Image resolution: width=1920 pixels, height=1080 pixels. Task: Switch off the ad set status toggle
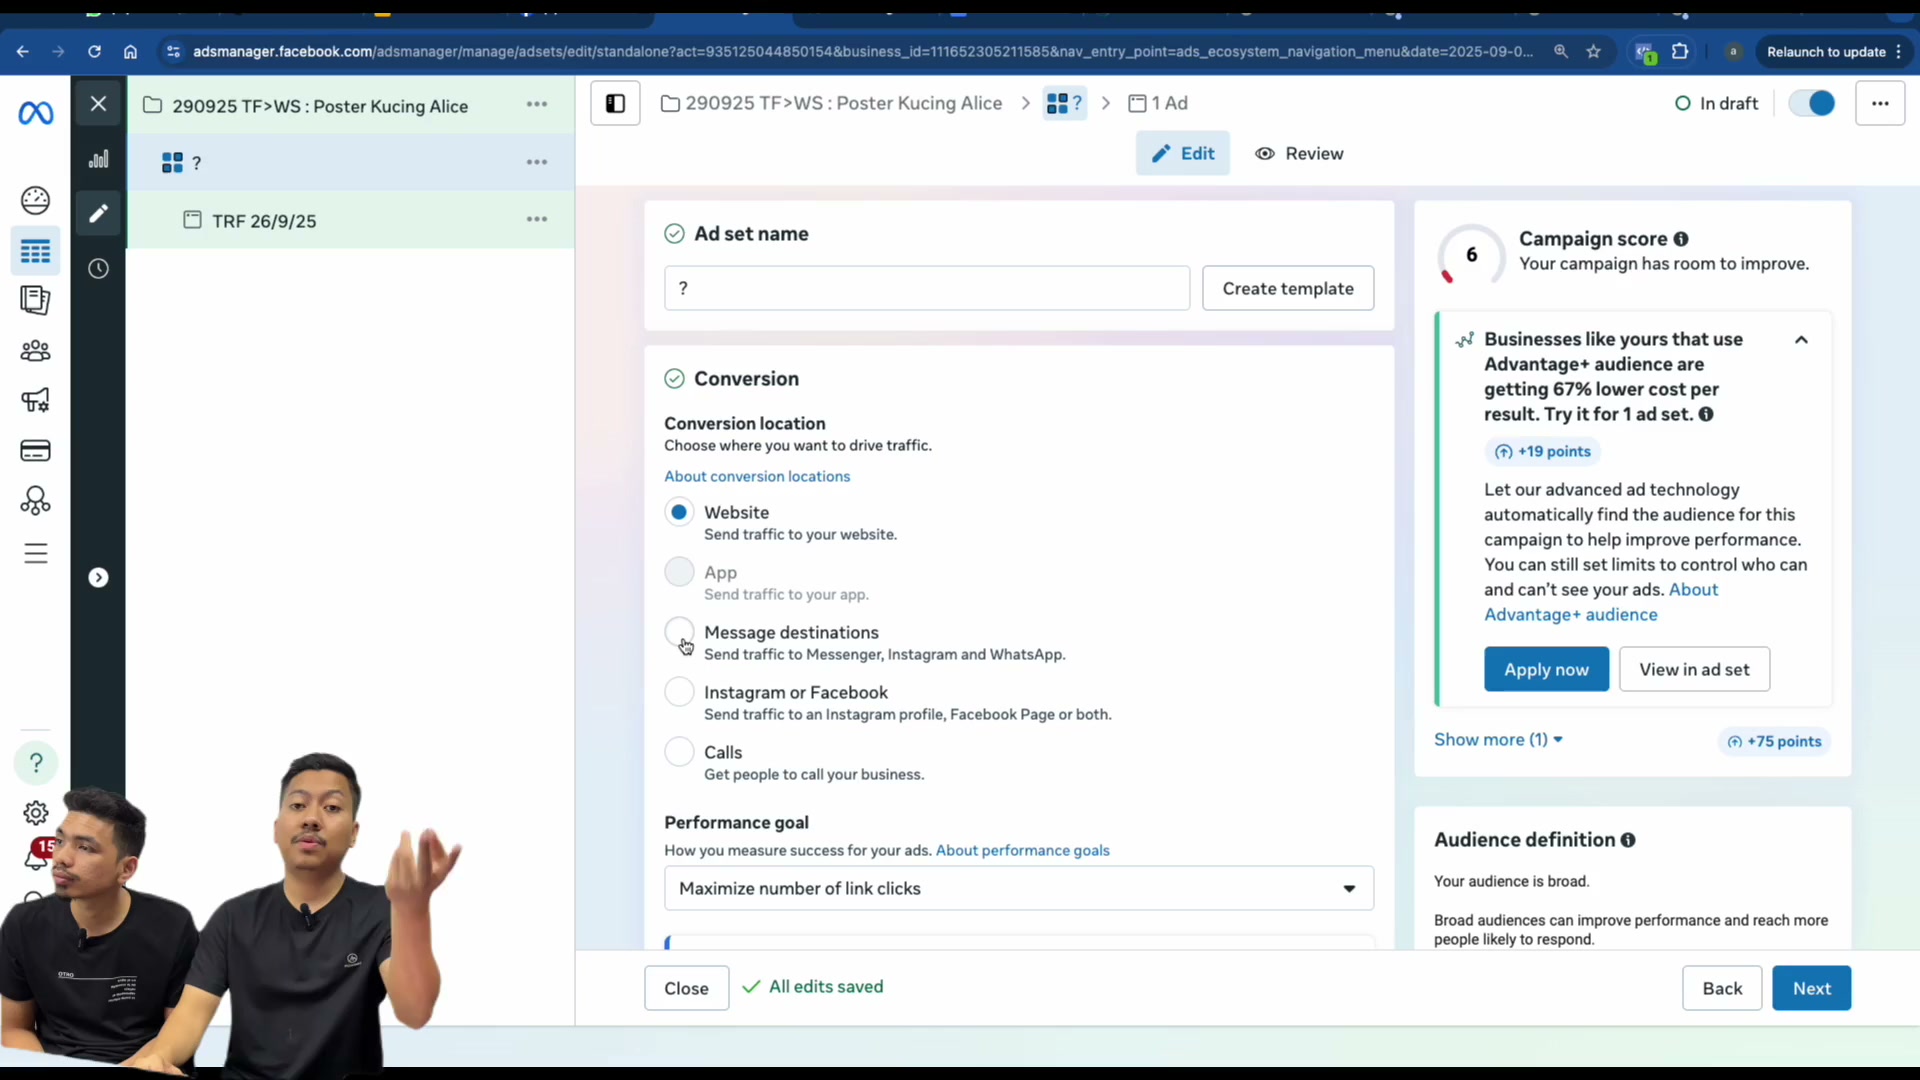point(1812,103)
